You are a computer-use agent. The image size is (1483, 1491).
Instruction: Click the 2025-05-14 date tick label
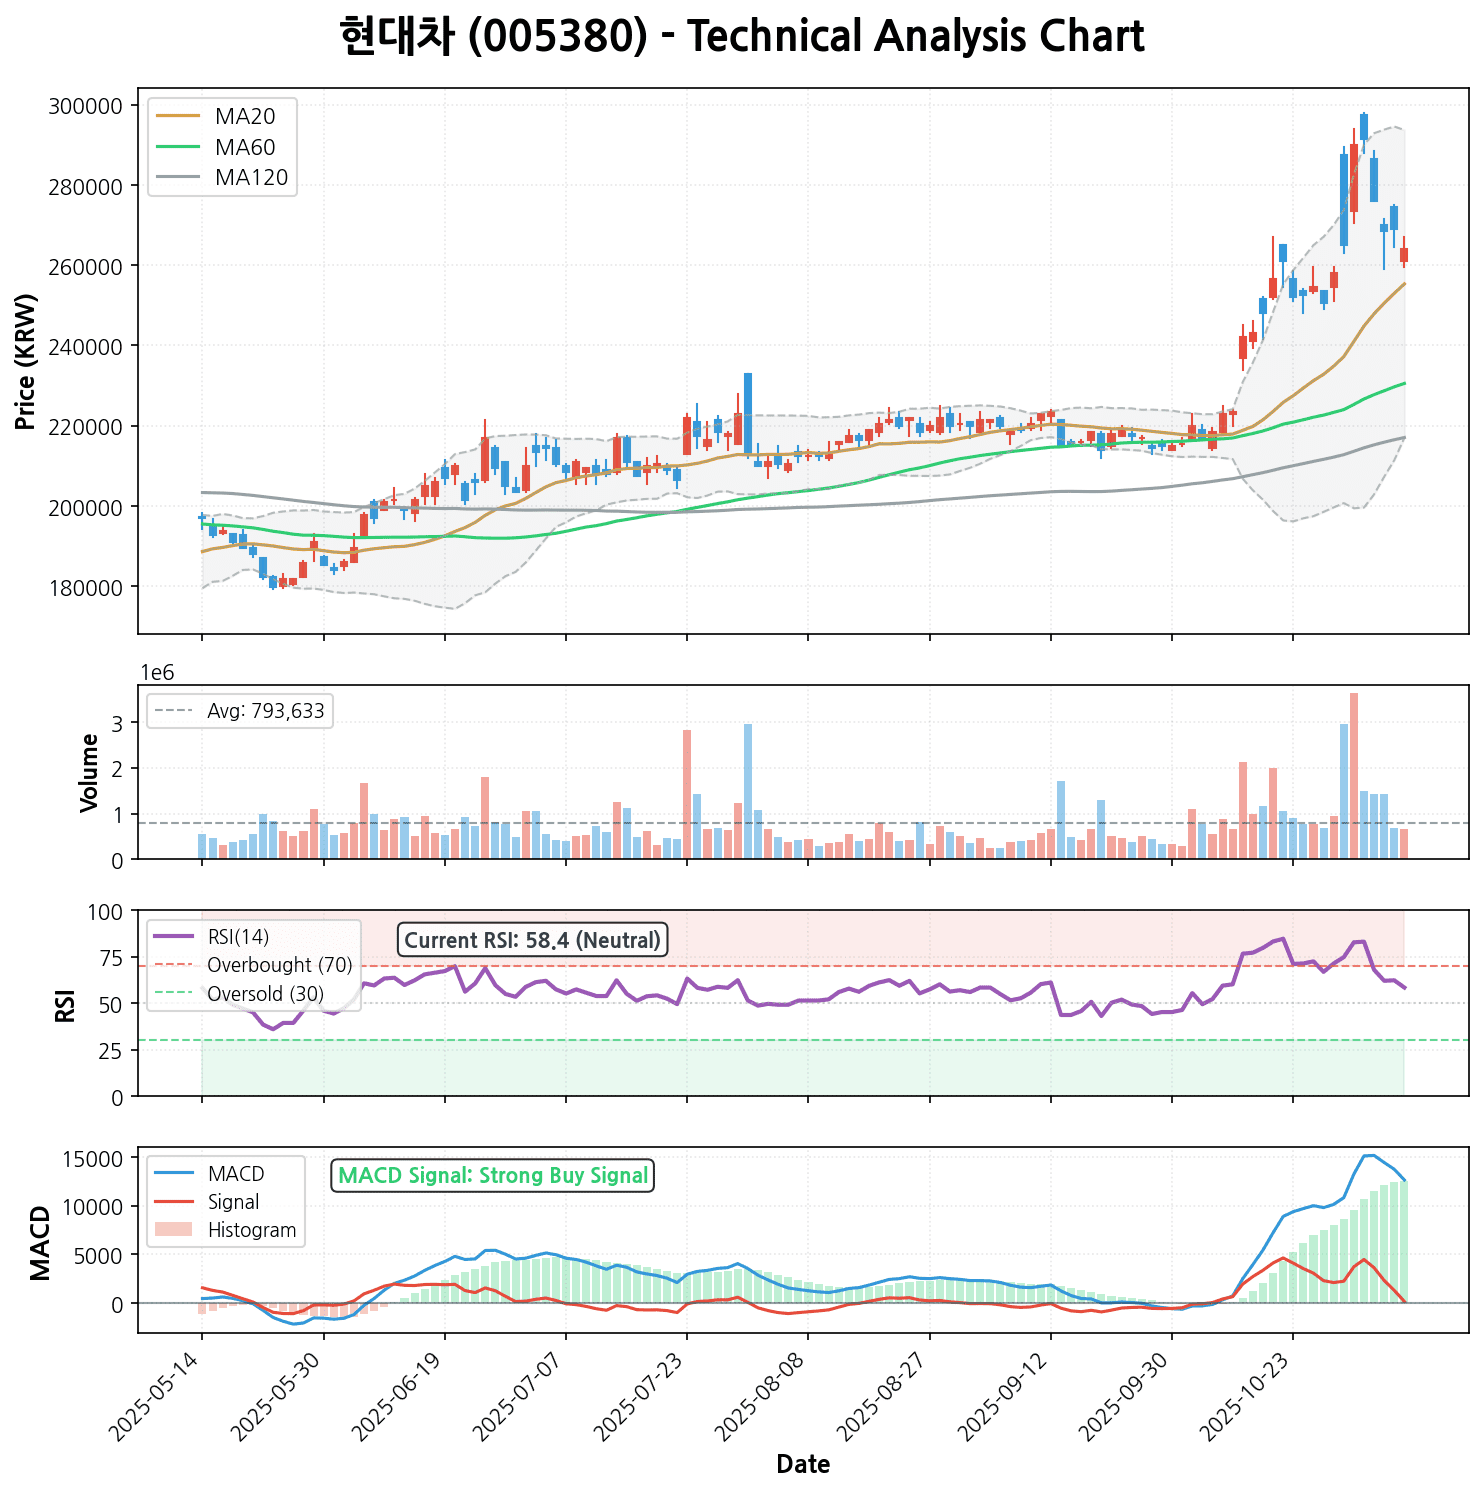pos(157,1395)
